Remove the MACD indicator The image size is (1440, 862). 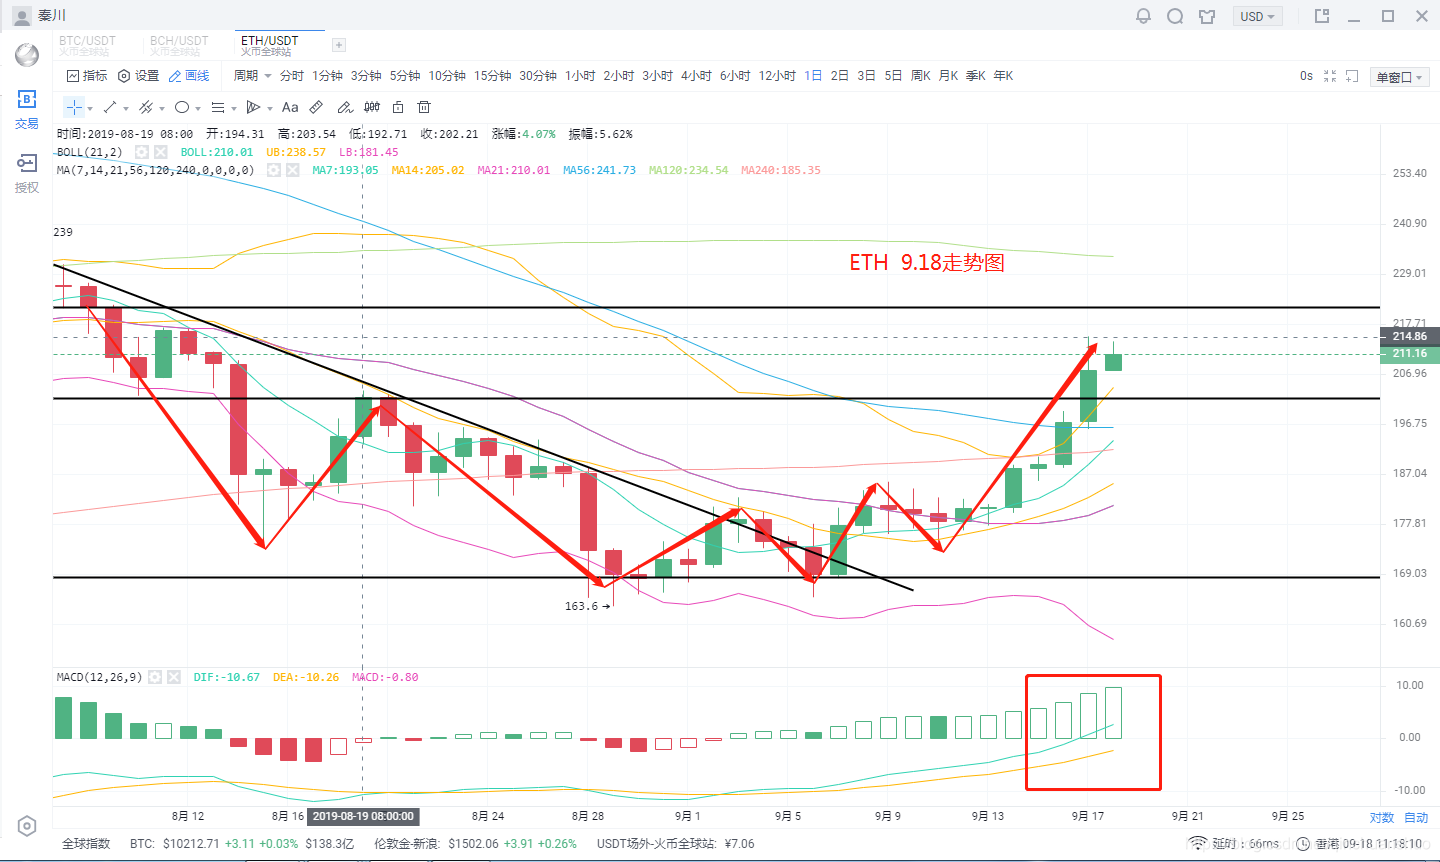tap(174, 677)
